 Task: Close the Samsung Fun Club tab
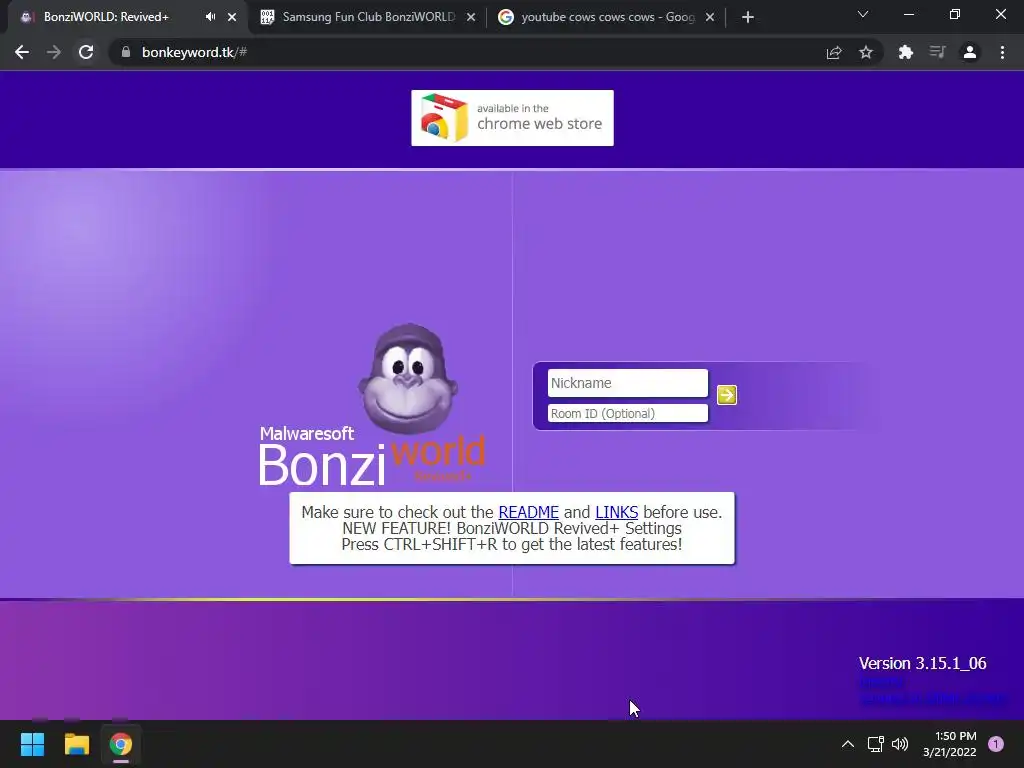[x=471, y=17]
